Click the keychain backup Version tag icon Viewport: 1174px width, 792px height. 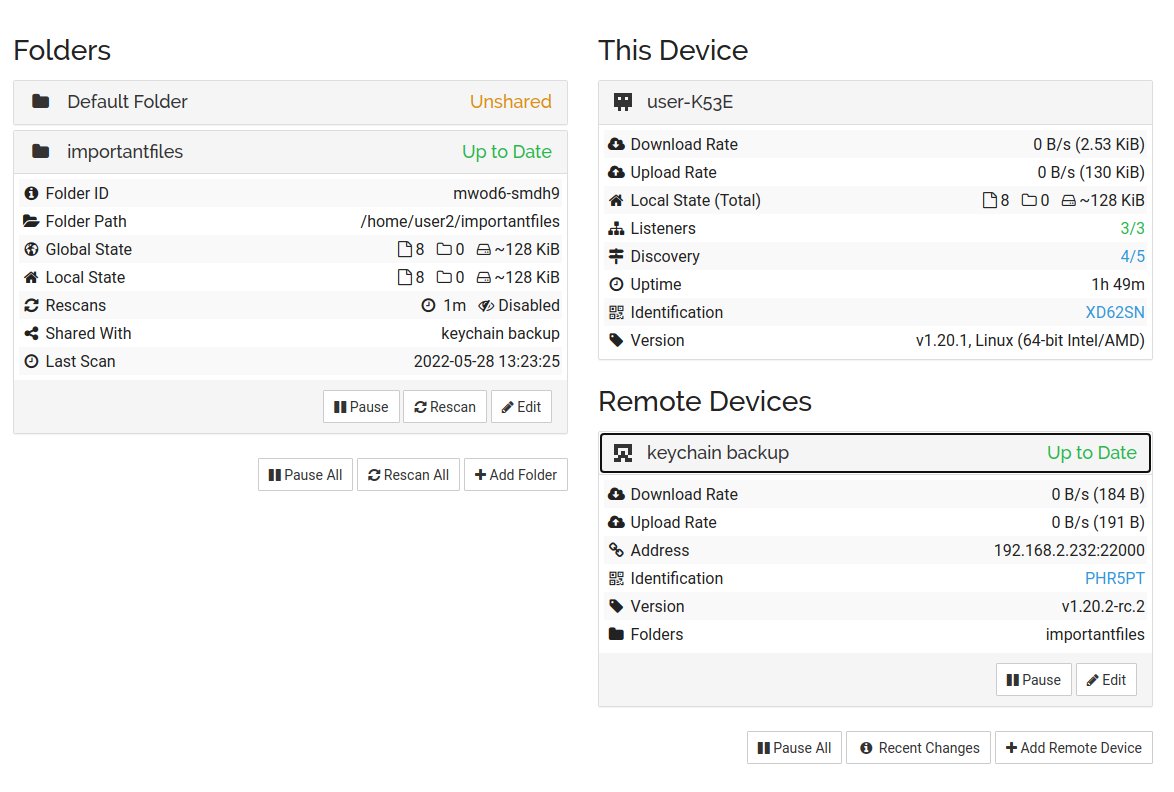click(x=616, y=606)
